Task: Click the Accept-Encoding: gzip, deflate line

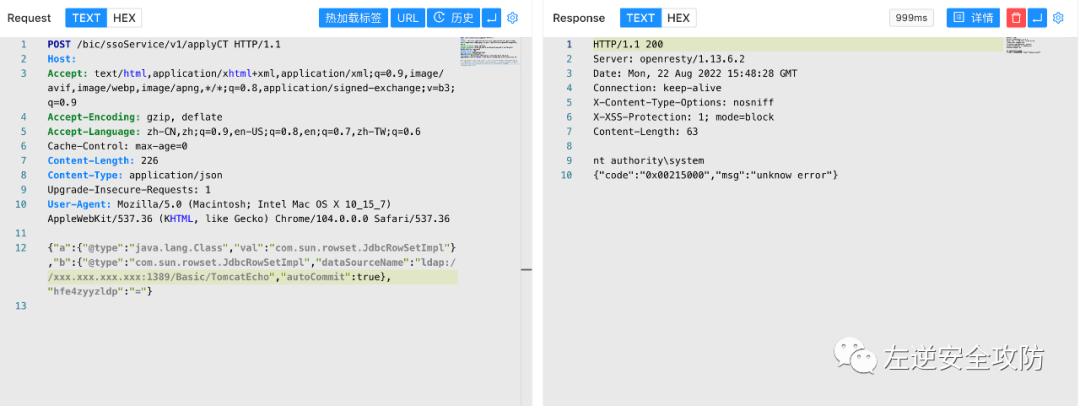Action: [x=135, y=117]
